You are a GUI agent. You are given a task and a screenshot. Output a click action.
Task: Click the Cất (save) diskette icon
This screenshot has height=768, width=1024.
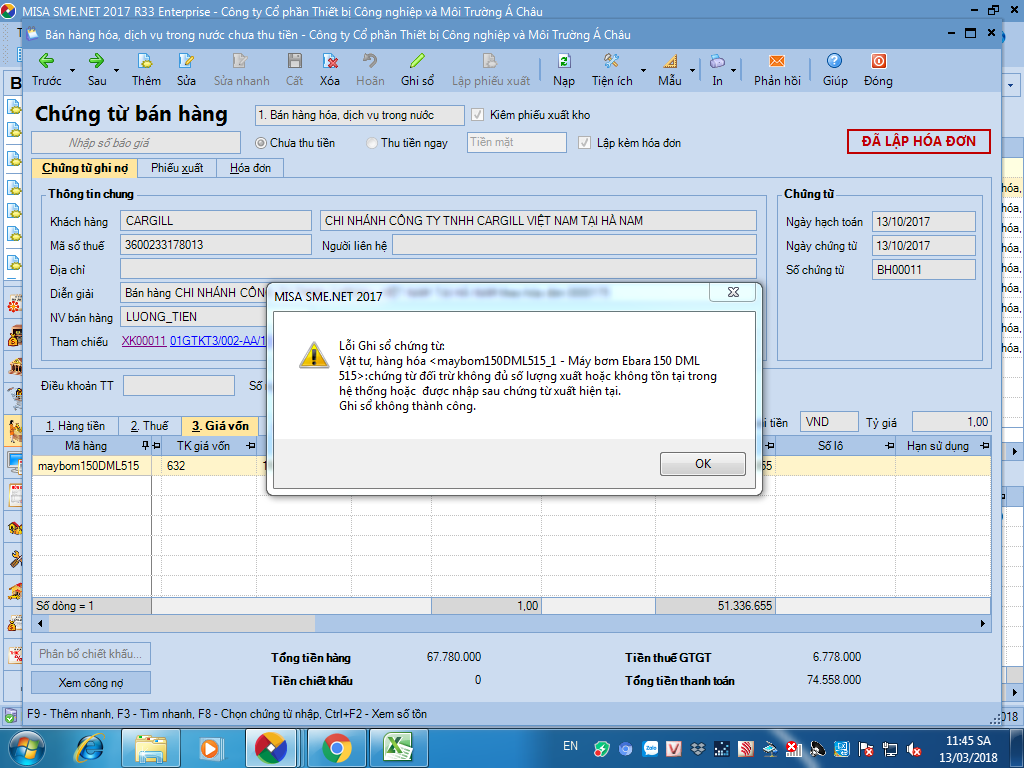(x=295, y=61)
